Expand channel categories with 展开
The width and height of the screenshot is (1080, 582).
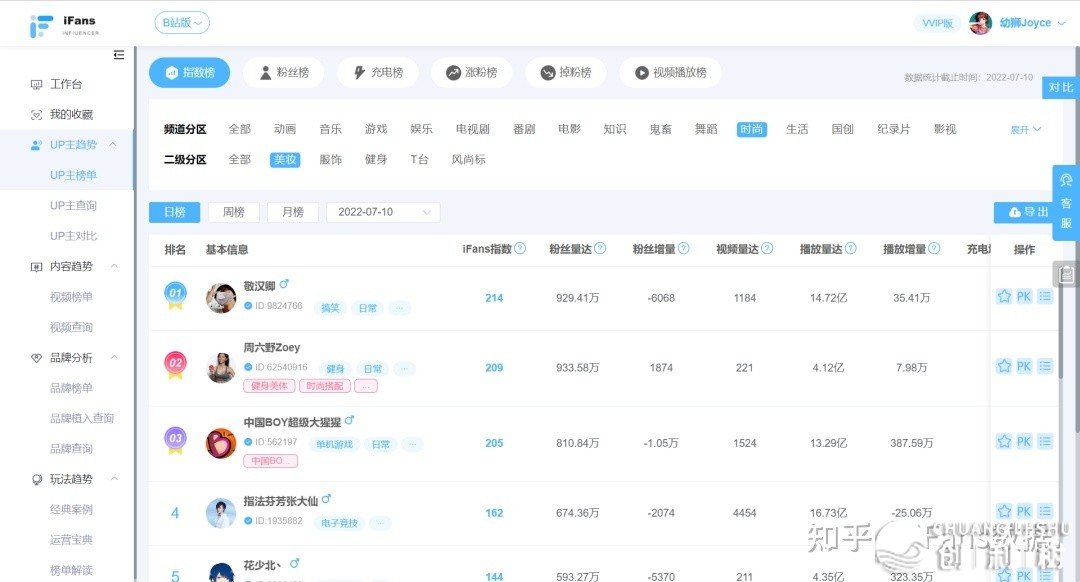coord(1025,130)
